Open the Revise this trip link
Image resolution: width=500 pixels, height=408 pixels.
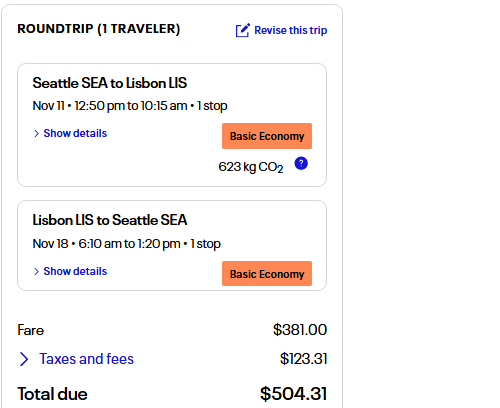[x=290, y=30]
